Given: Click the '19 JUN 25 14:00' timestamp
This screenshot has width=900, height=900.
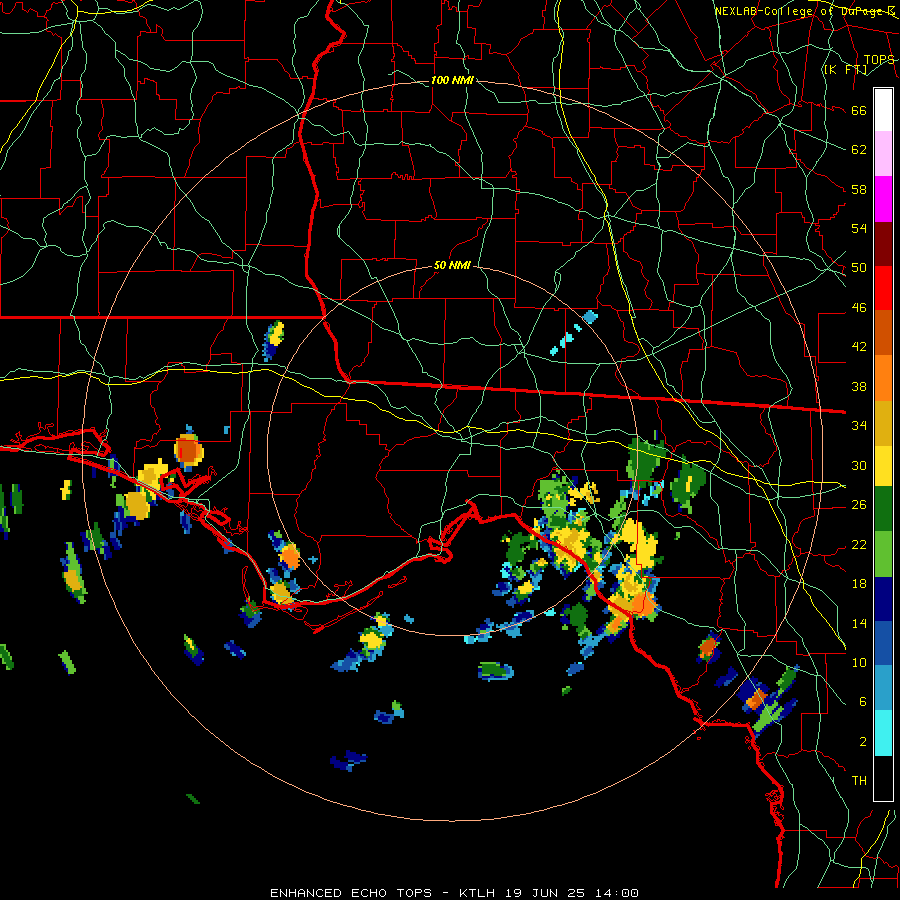Looking at the screenshot, I should point(572,893).
